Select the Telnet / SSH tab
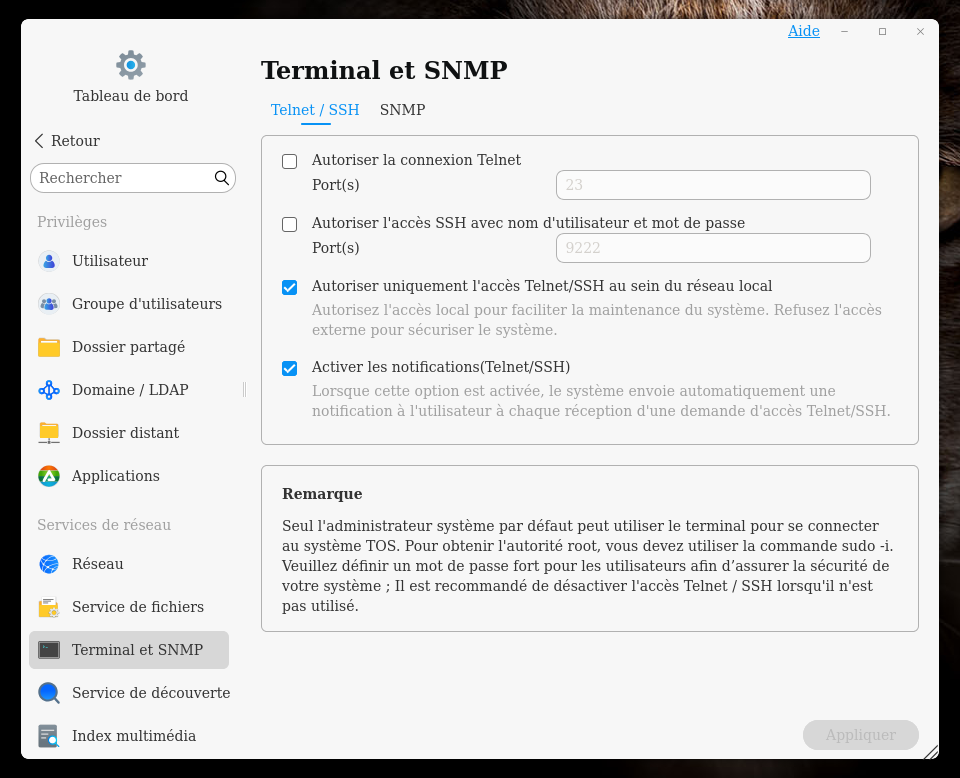Screen dimensions: 960x778 tap(315, 110)
